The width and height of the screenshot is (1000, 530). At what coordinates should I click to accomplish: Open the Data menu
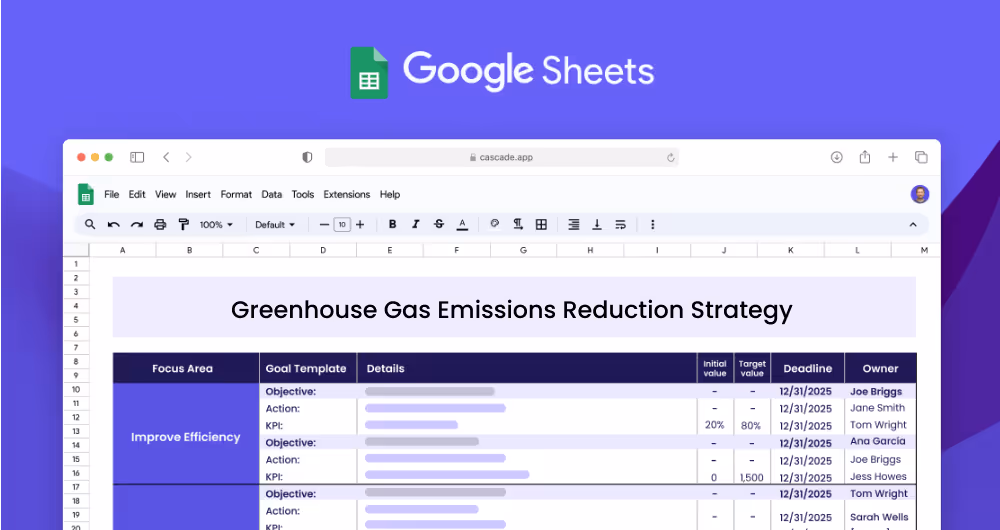pos(272,195)
